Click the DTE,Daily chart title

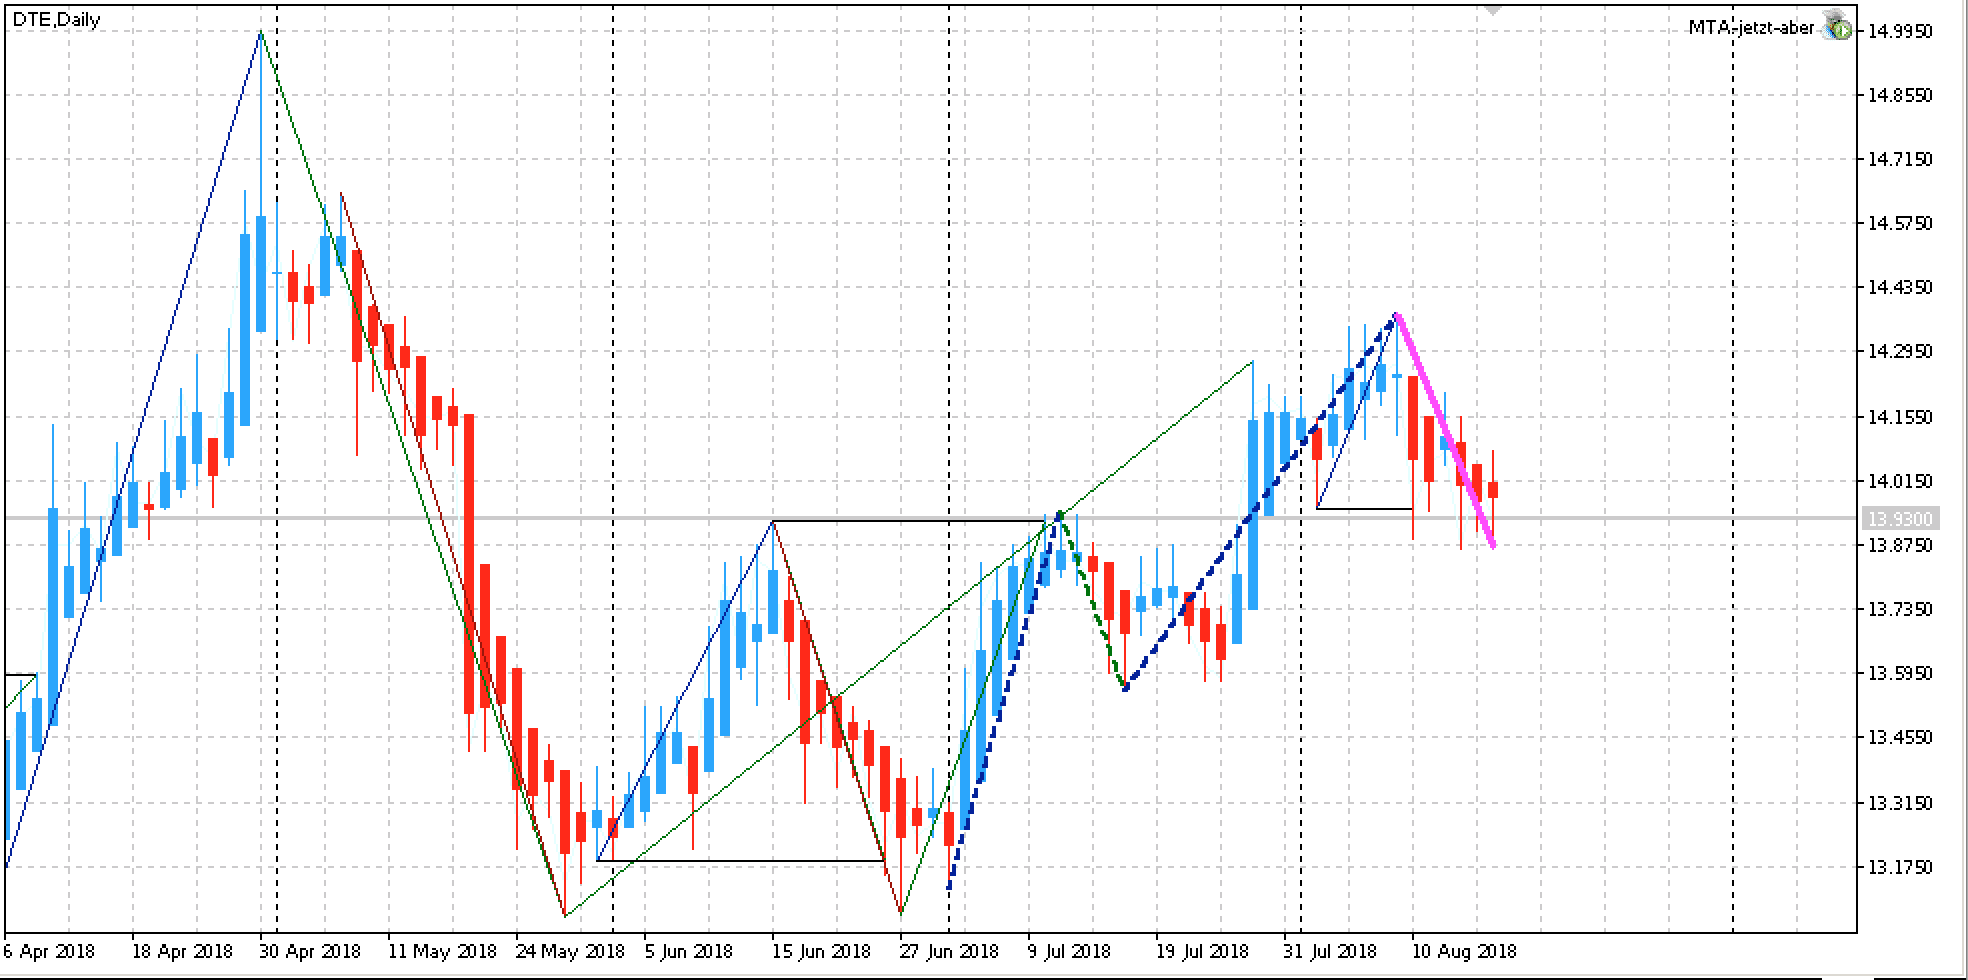[x=56, y=20]
